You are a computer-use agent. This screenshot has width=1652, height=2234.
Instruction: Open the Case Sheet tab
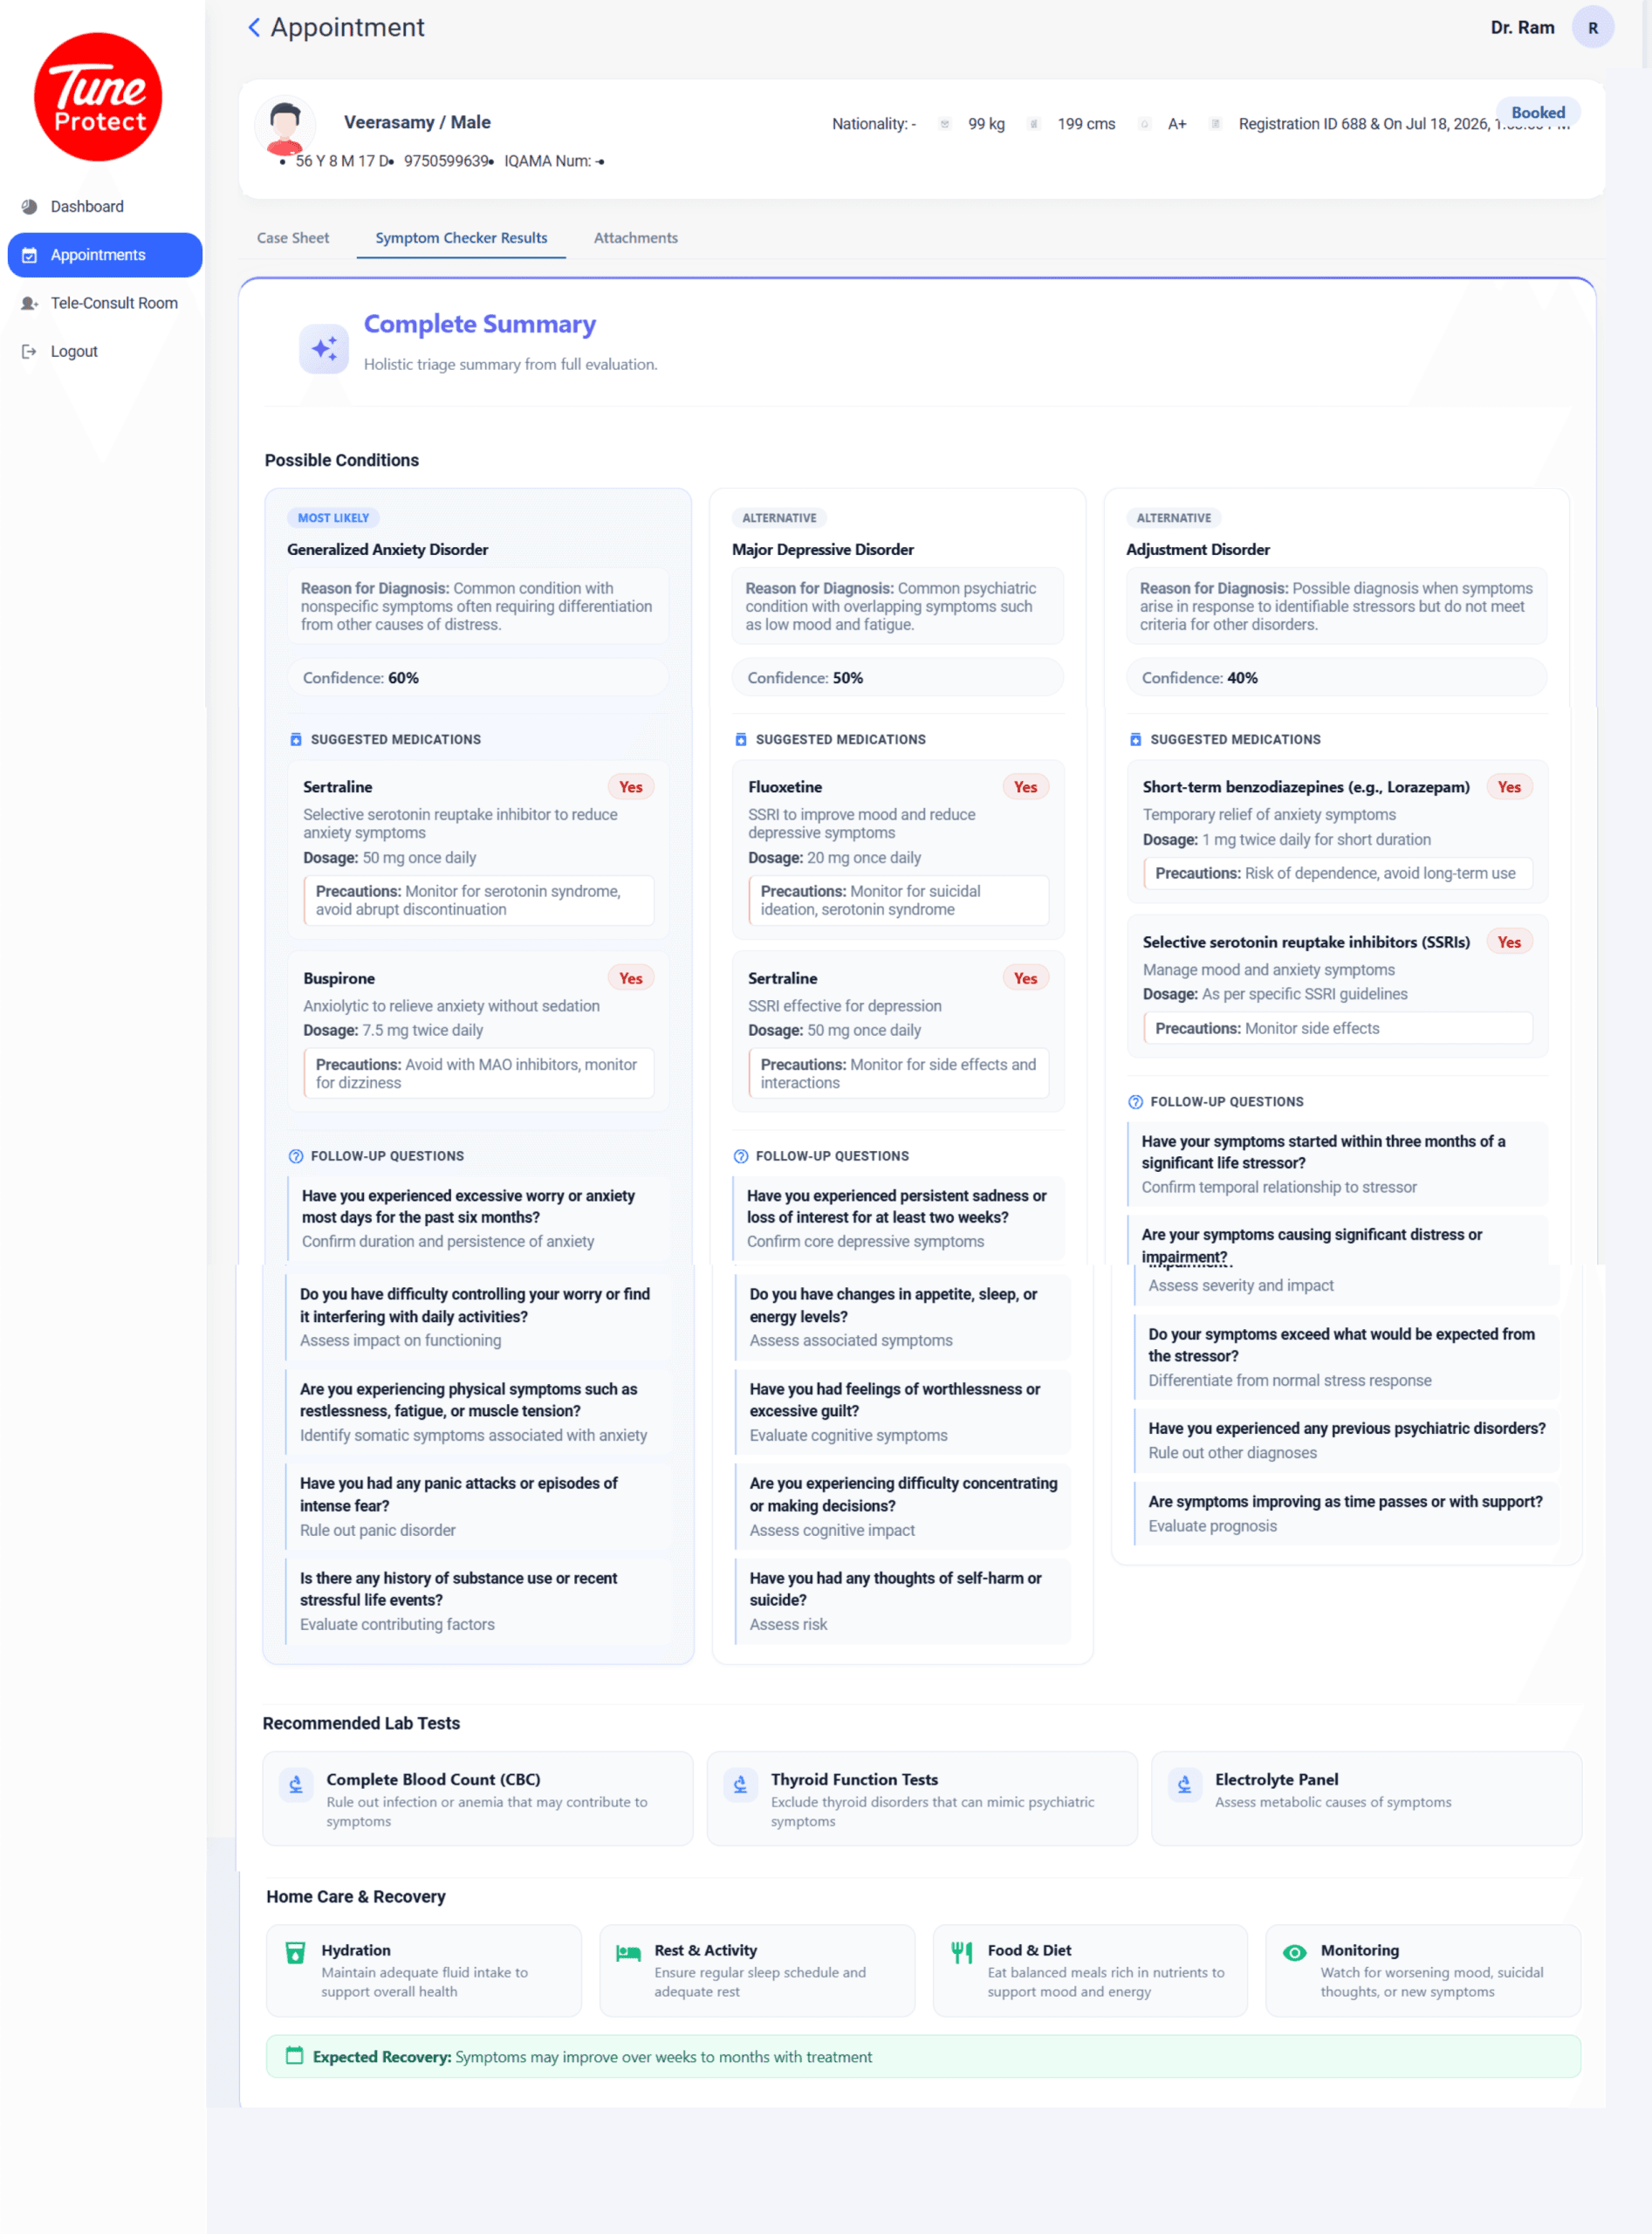[292, 238]
